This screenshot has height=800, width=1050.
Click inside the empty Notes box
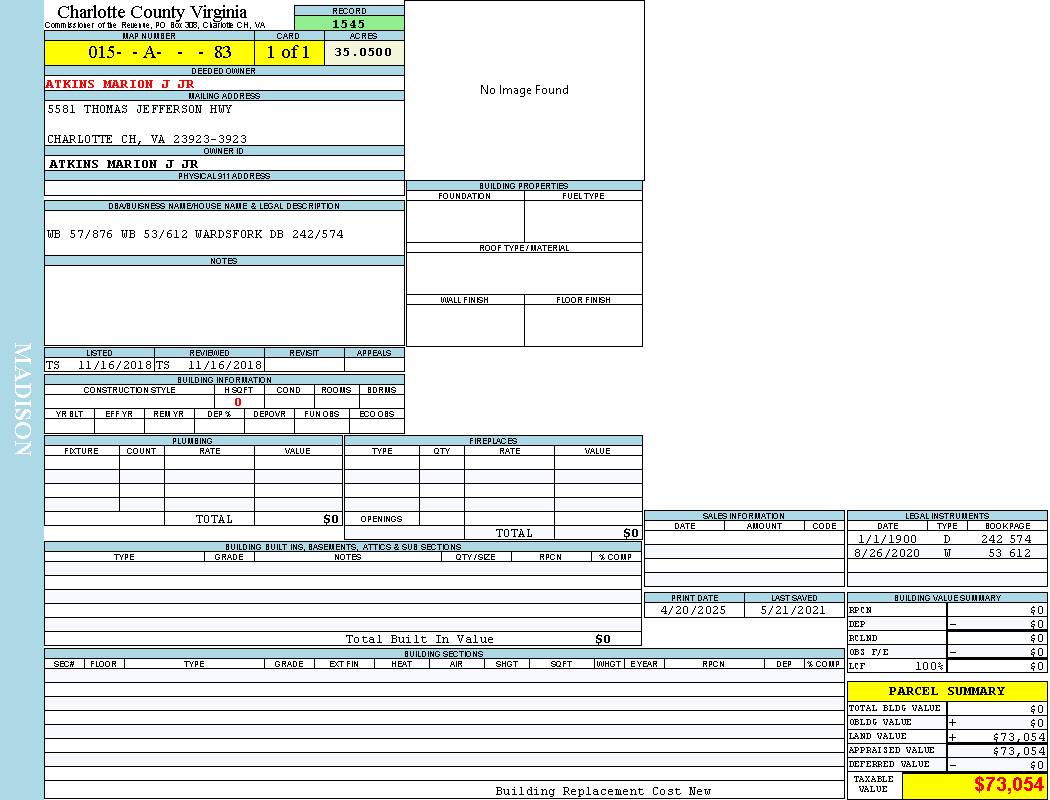coord(224,305)
